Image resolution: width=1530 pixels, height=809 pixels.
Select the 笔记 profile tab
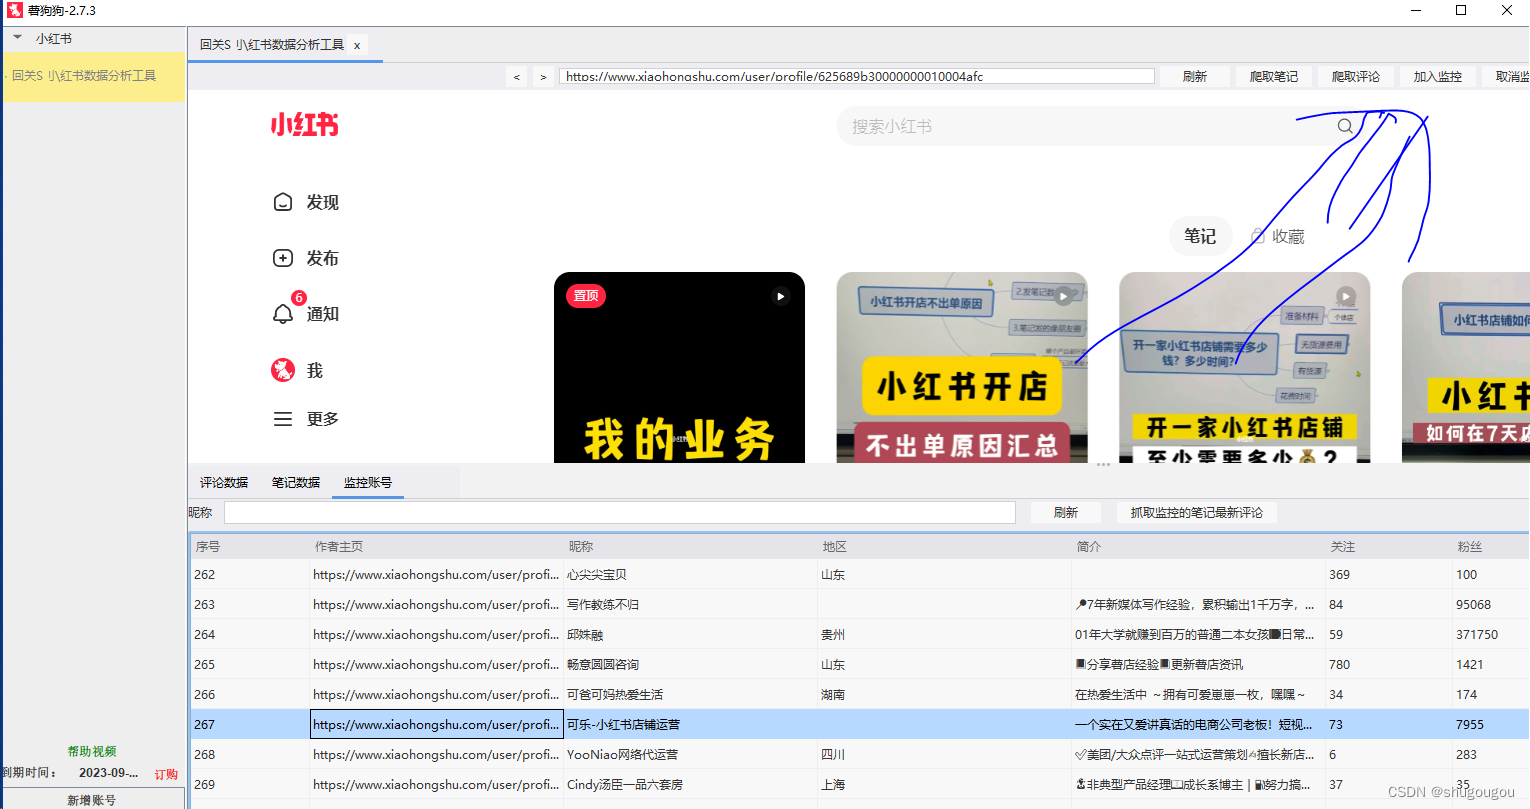pyautogui.click(x=1200, y=236)
